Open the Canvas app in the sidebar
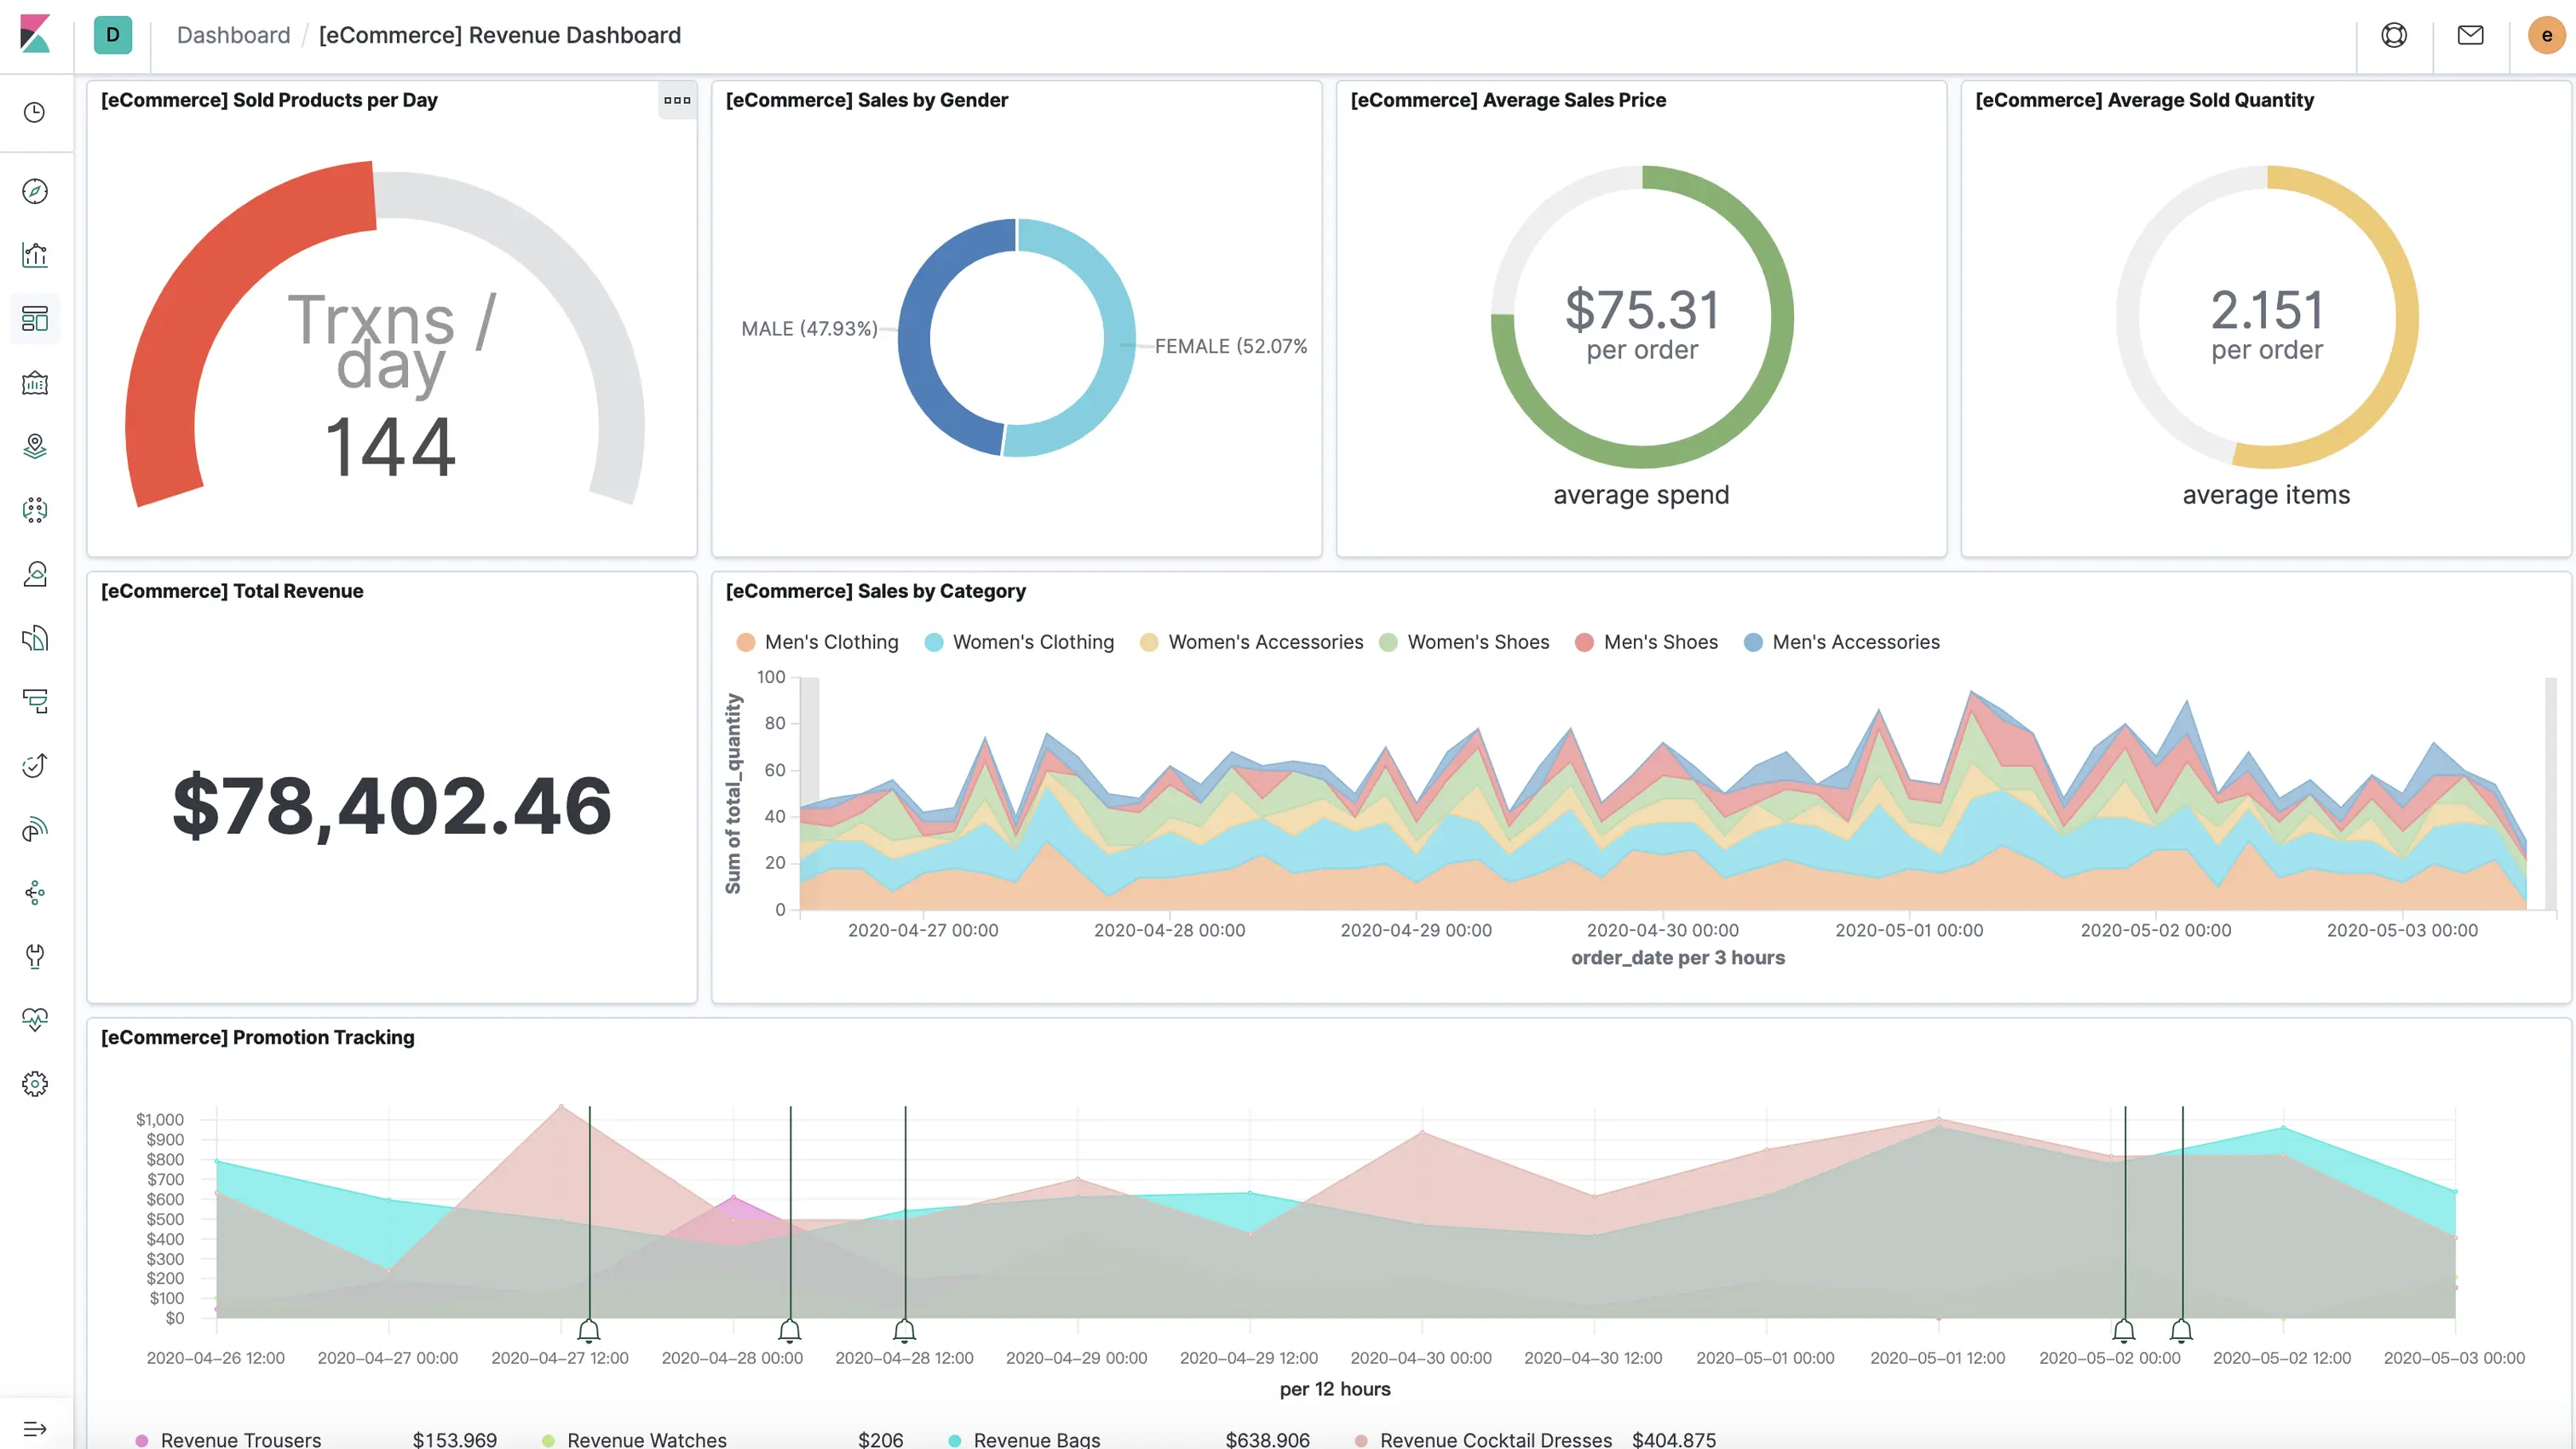 [x=35, y=383]
